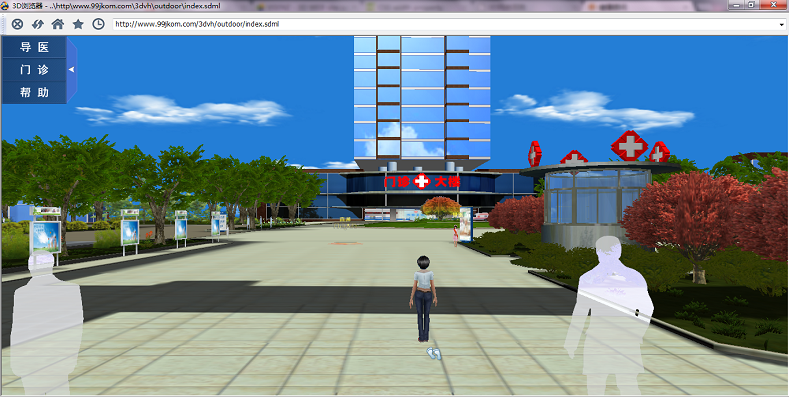Screen dimensions: 789x397
Task: Open the history clock icon
Action: point(99,24)
